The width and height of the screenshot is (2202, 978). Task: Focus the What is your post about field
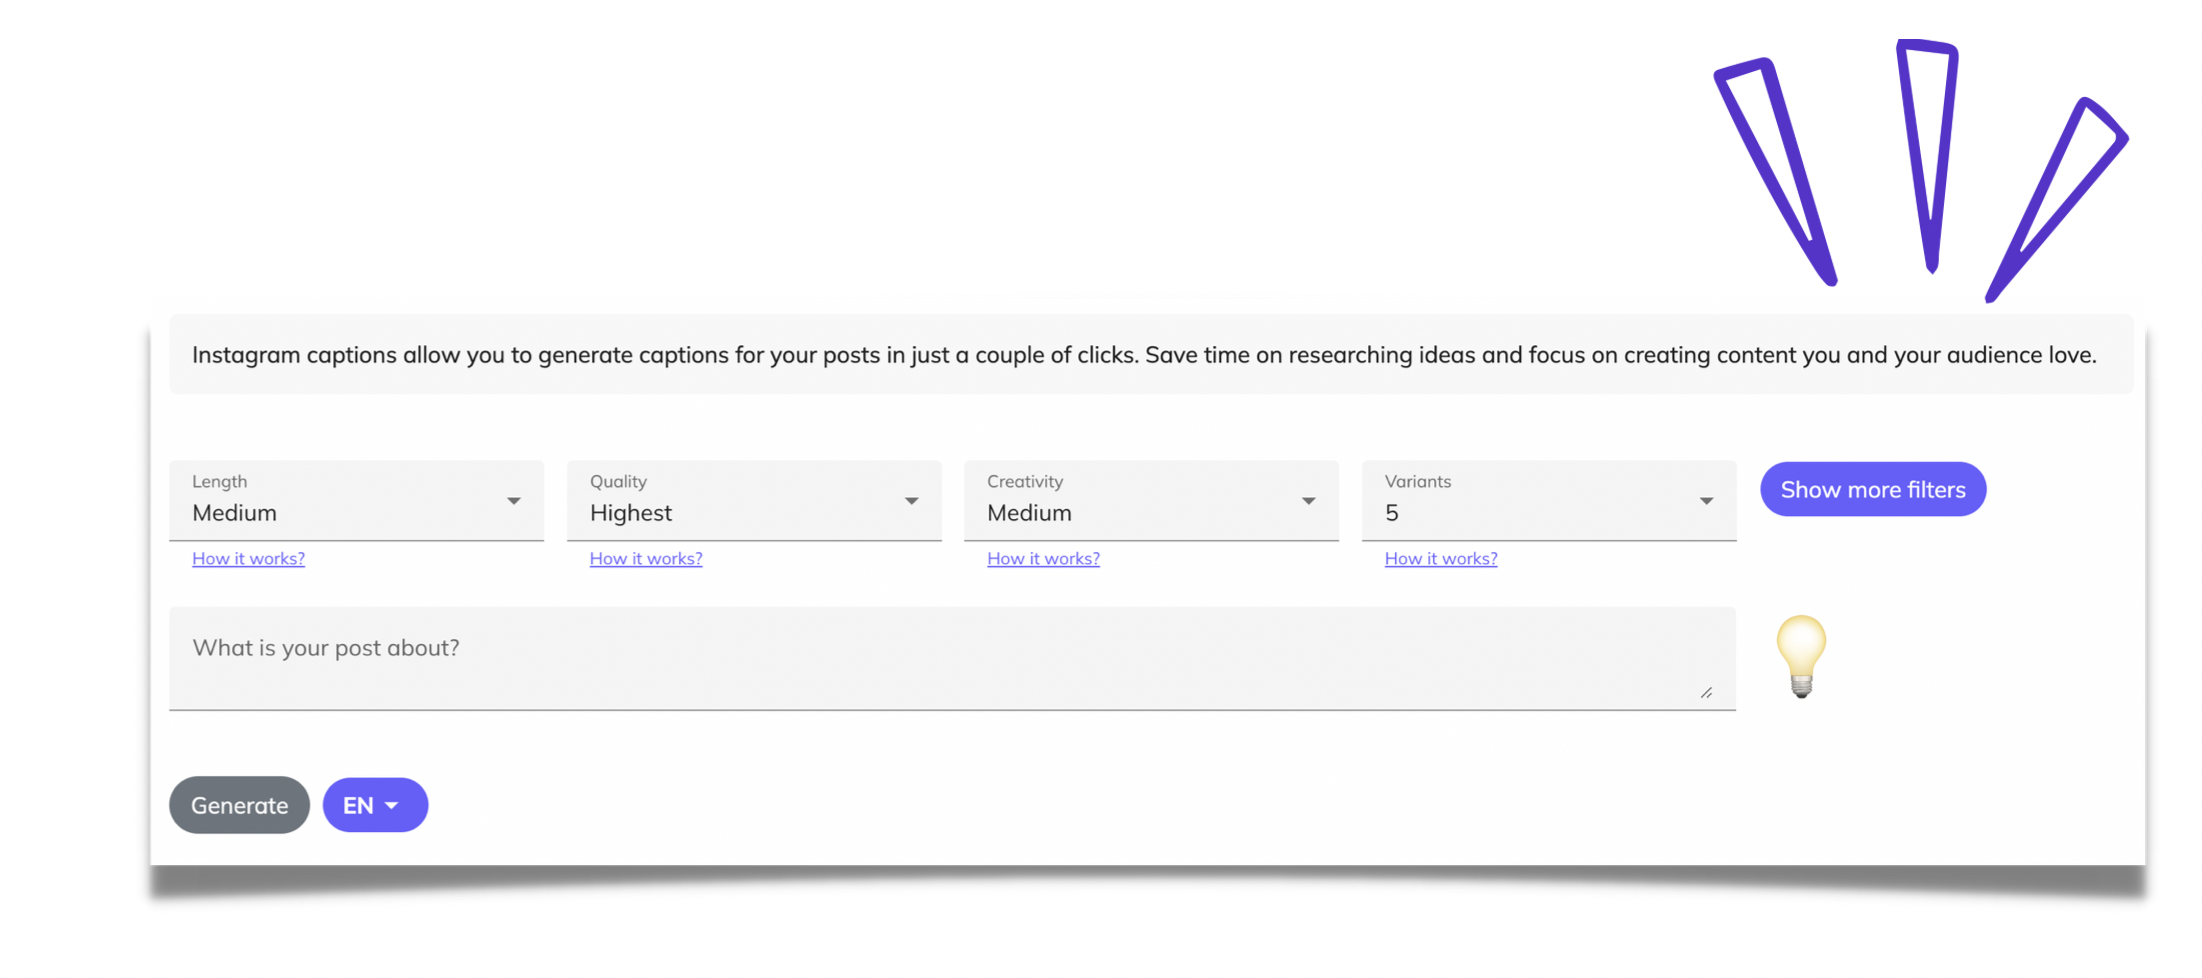[x=952, y=658]
